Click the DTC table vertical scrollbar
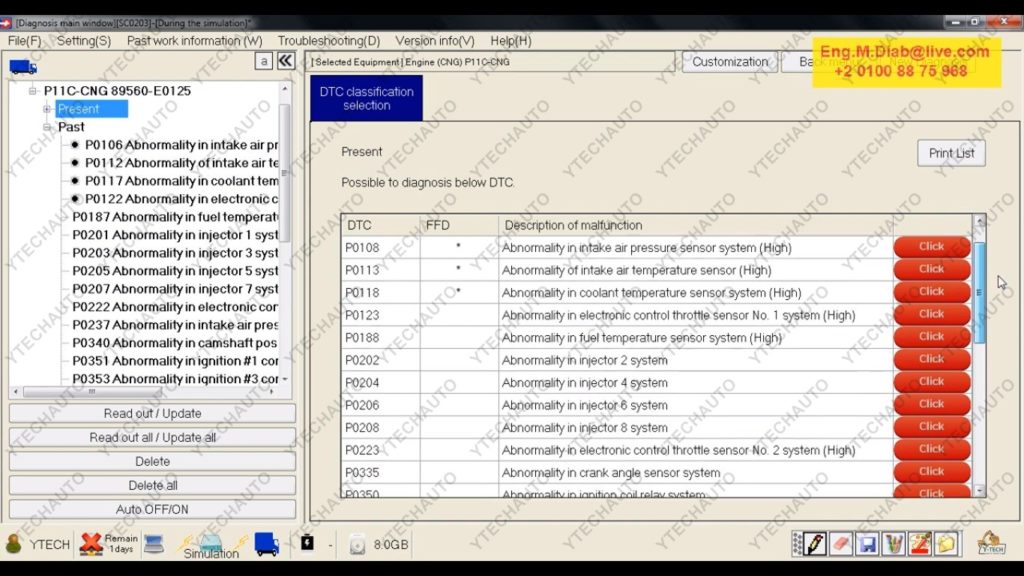 [979, 300]
